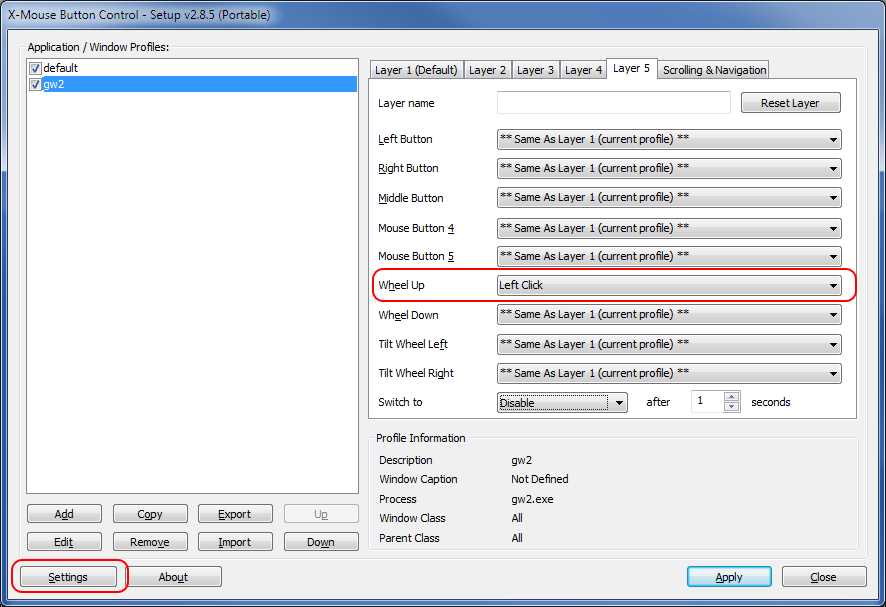
Task: Open the Scrolling & Navigation tab
Action: click(714, 70)
